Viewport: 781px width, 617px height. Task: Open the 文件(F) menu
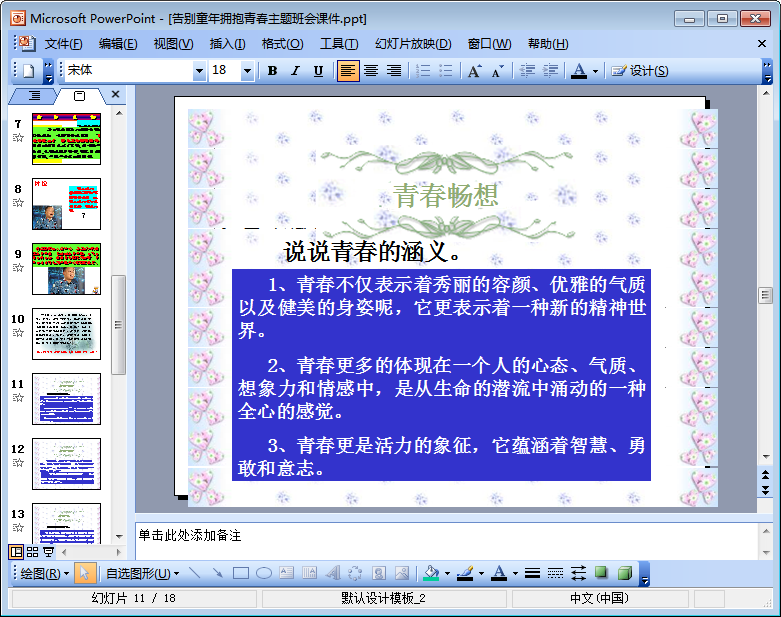(x=63, y=44)
